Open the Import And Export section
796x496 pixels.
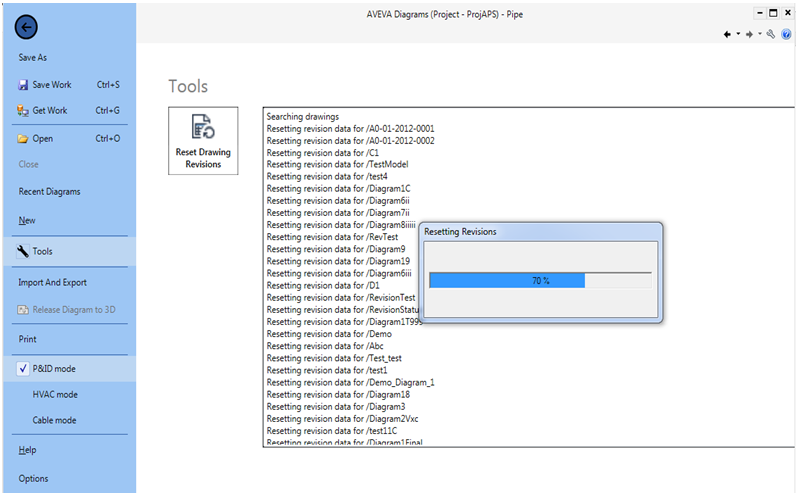pos(52,282)
